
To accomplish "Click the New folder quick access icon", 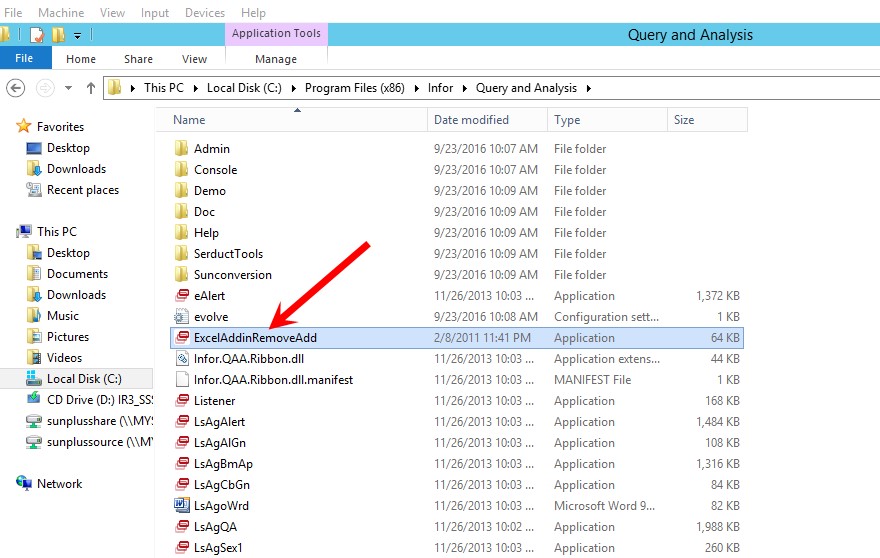I will coord(58,35).
